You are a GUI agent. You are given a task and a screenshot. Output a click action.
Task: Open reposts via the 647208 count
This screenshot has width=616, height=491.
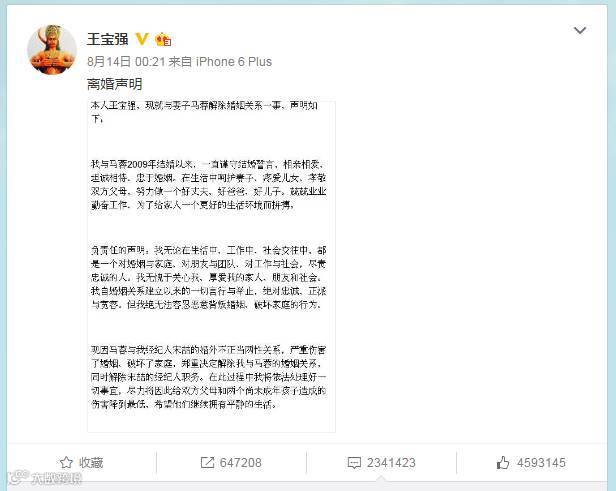(240, 463)
